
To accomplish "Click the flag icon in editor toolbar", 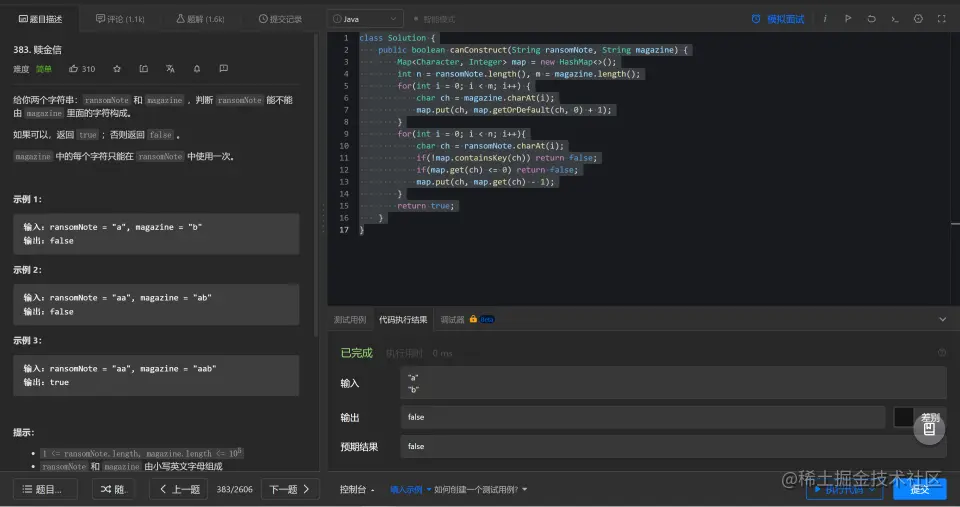I will 848,19.
